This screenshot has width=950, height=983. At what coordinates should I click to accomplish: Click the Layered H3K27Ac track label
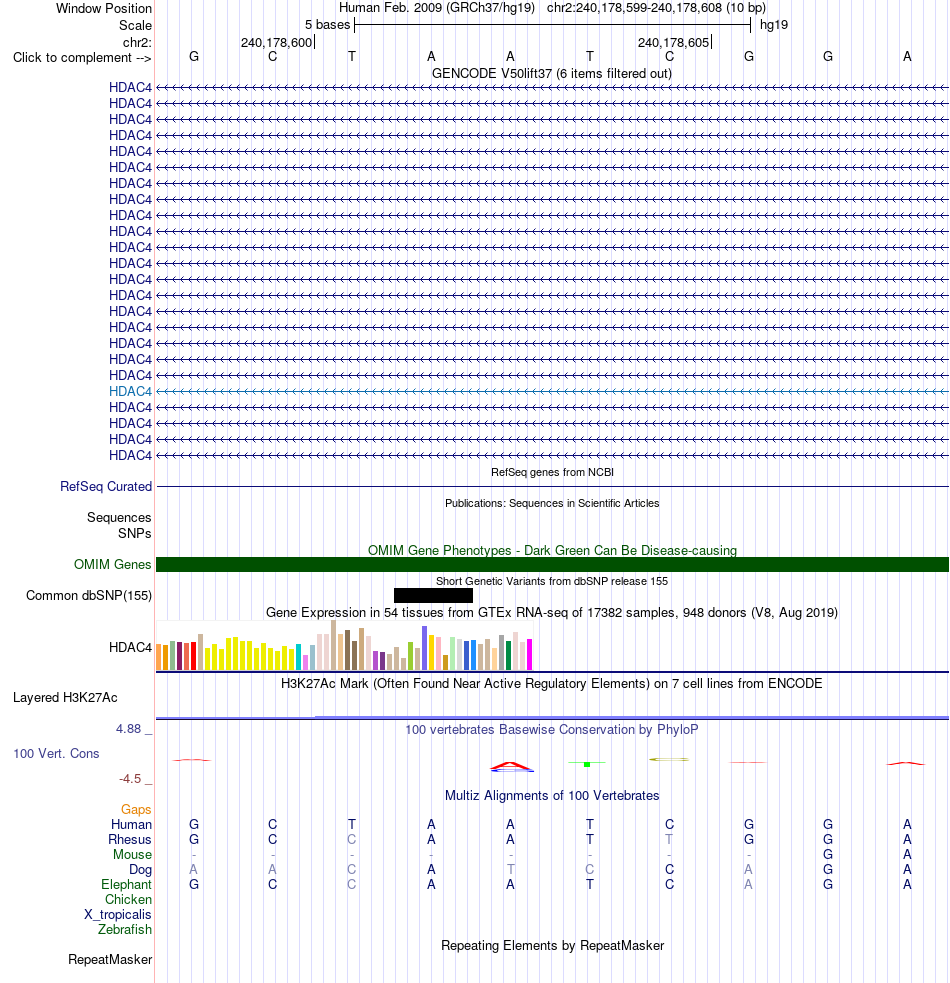coord(65,698)
